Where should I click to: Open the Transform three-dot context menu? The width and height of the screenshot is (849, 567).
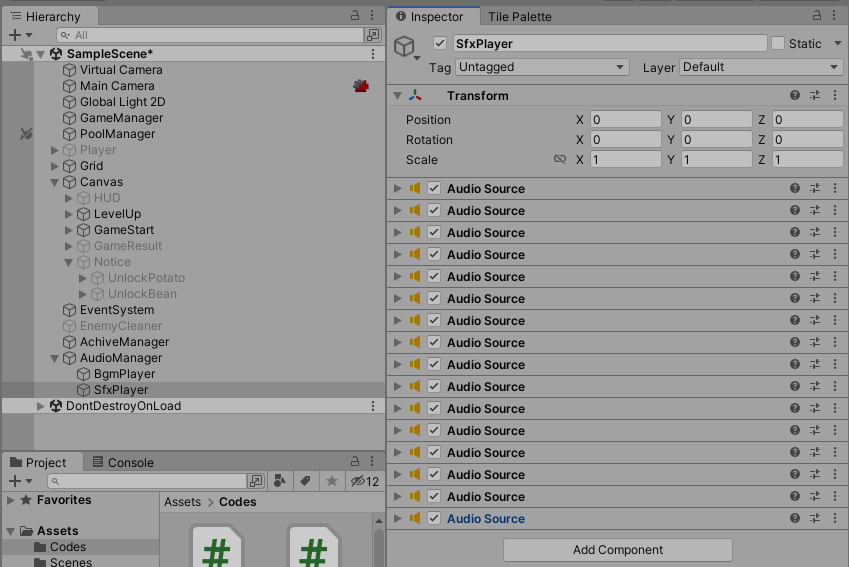[835, 95]
